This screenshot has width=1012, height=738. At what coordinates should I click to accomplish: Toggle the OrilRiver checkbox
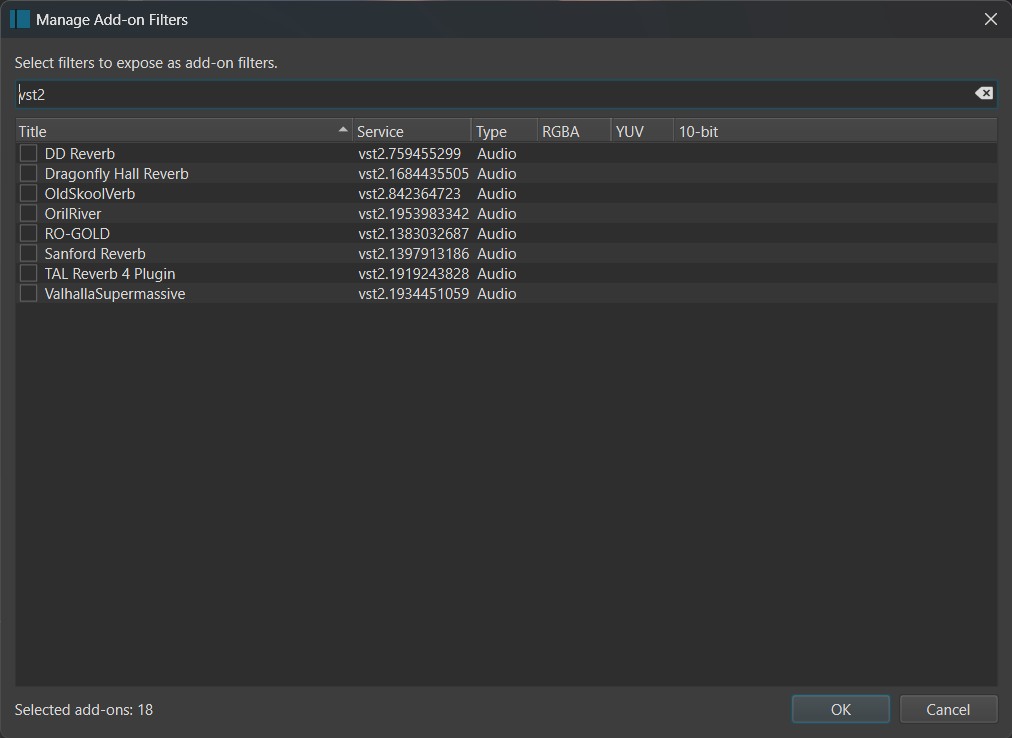coord(28,214)
